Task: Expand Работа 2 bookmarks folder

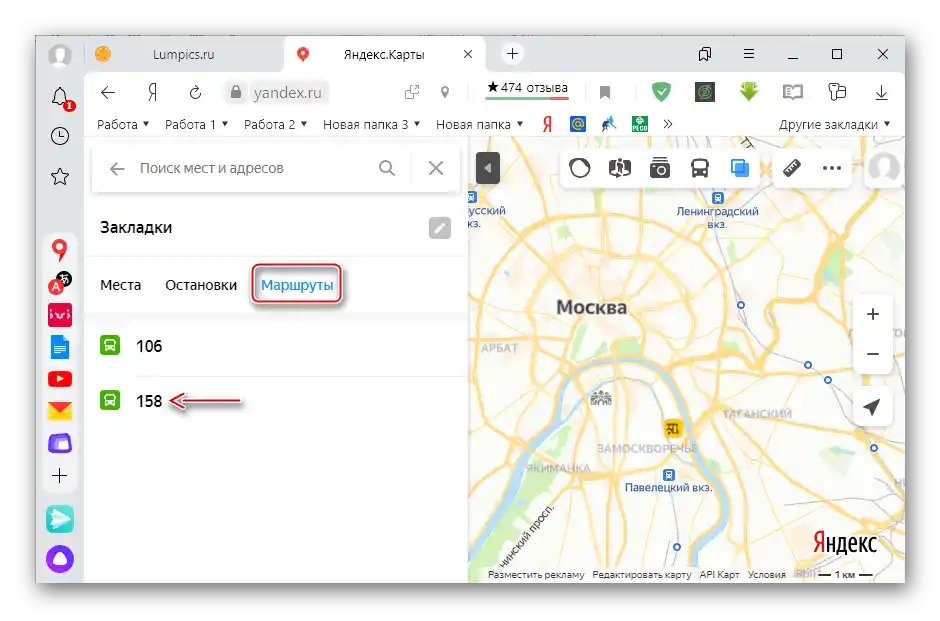Action: coord(276,124)
